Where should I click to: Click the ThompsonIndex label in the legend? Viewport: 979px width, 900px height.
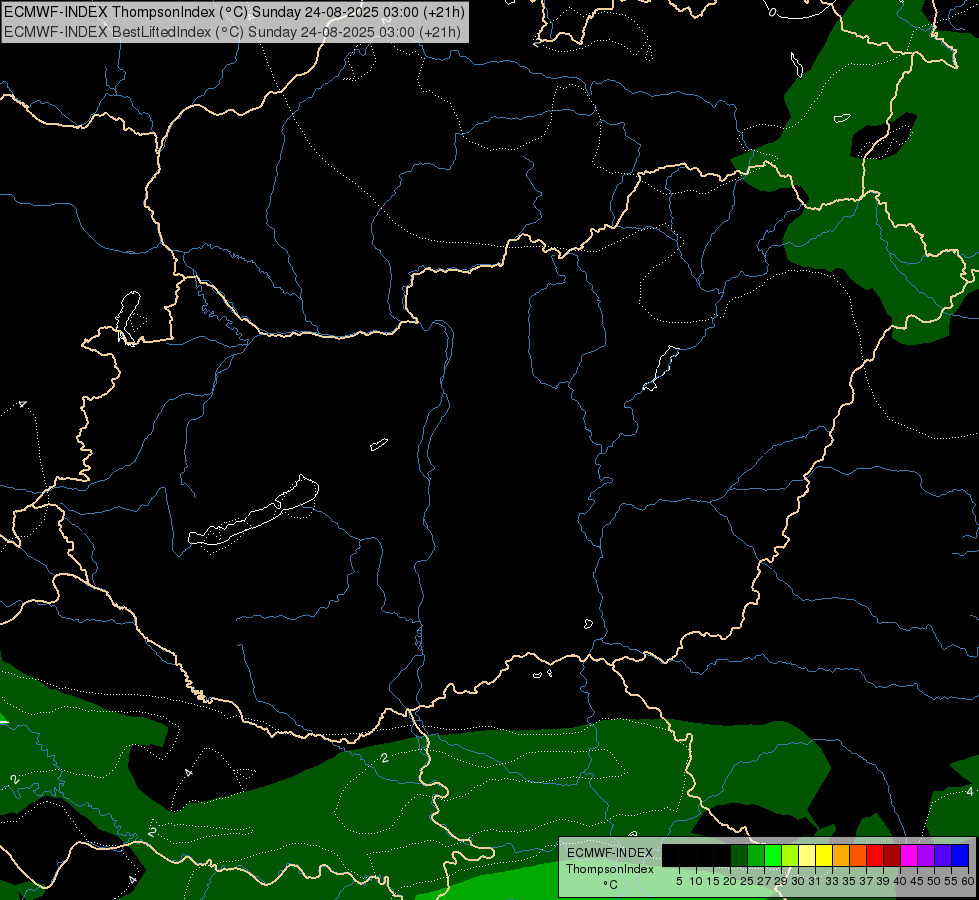tap(610, 869)
